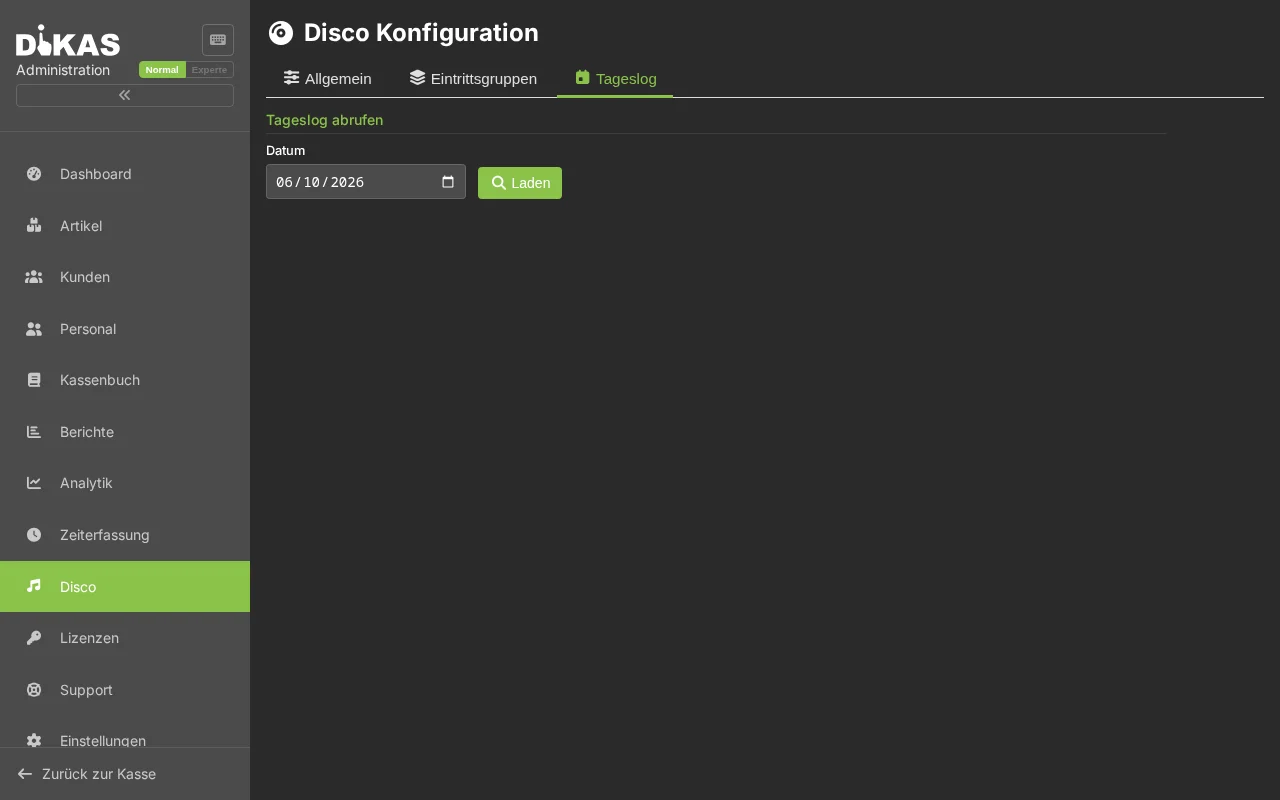Click the Administration label

click(x=63, y=70)
